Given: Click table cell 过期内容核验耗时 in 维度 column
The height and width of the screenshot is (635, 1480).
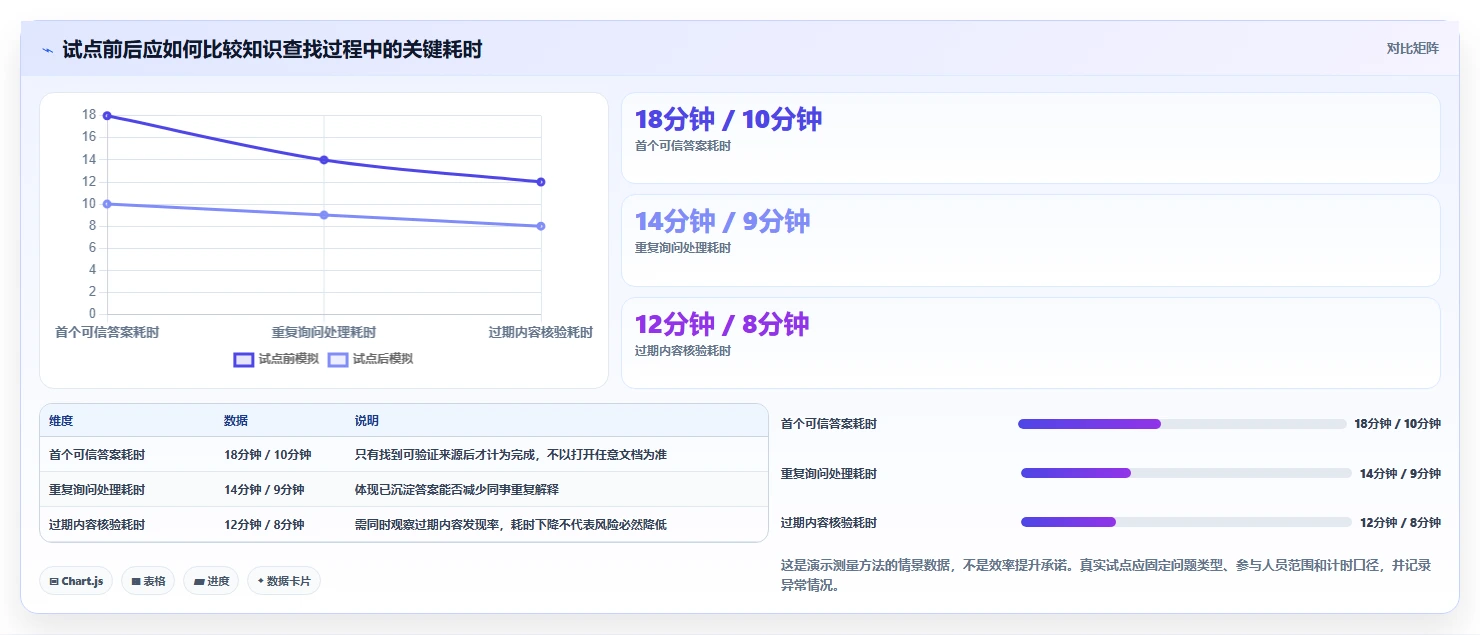Looking at the screenshot, I should click(x=97, y=525).
